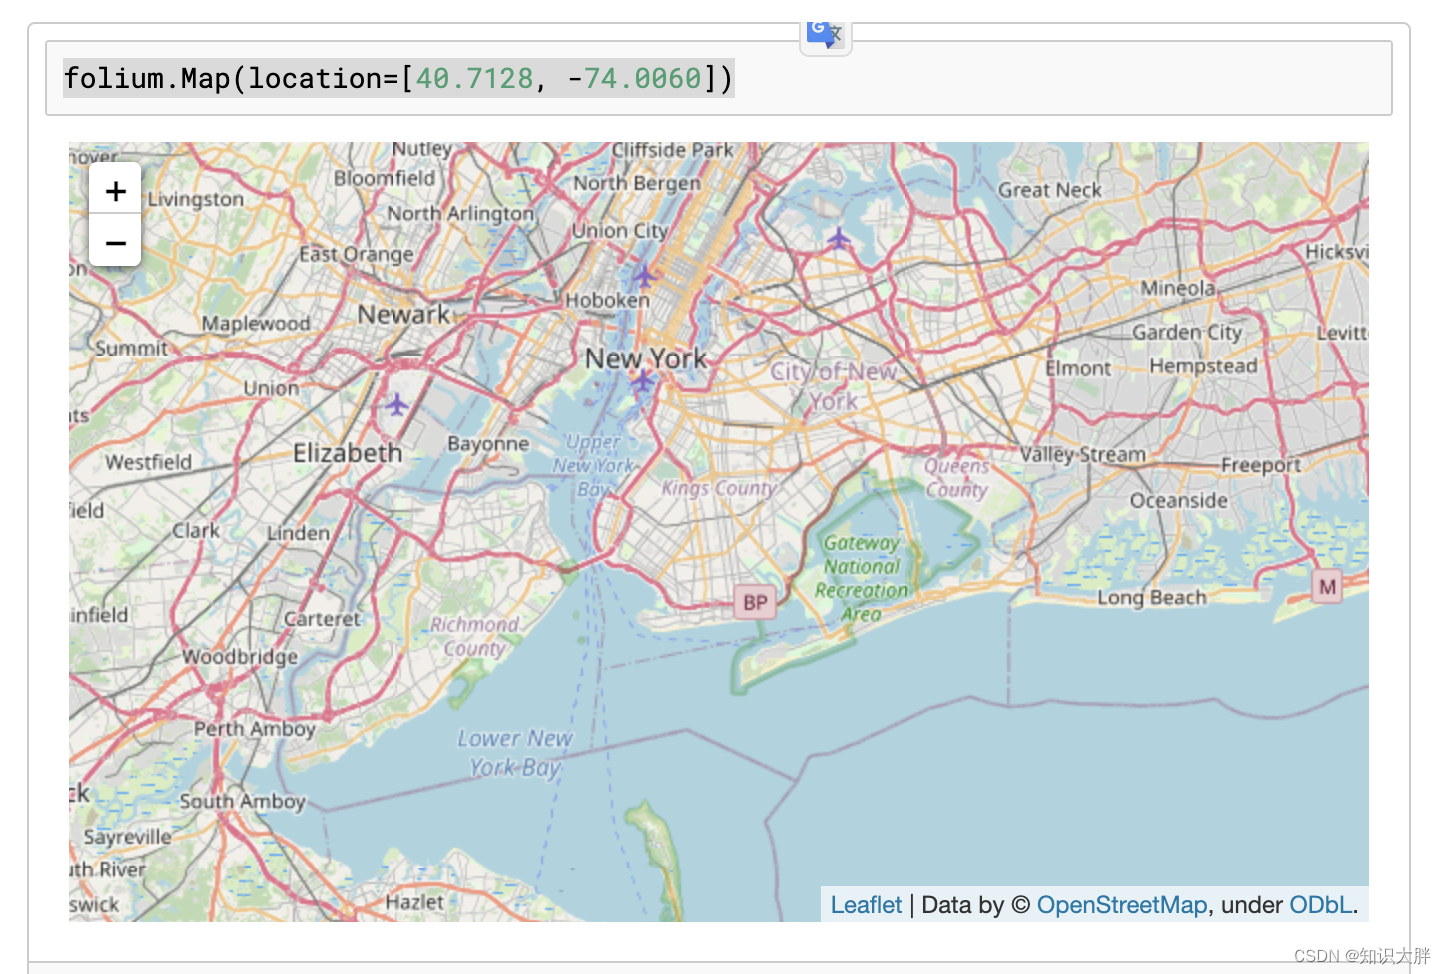This screenshot has height=974, width=1446.
Task: Click the Great Neck label
Action: click(1049, 190)
